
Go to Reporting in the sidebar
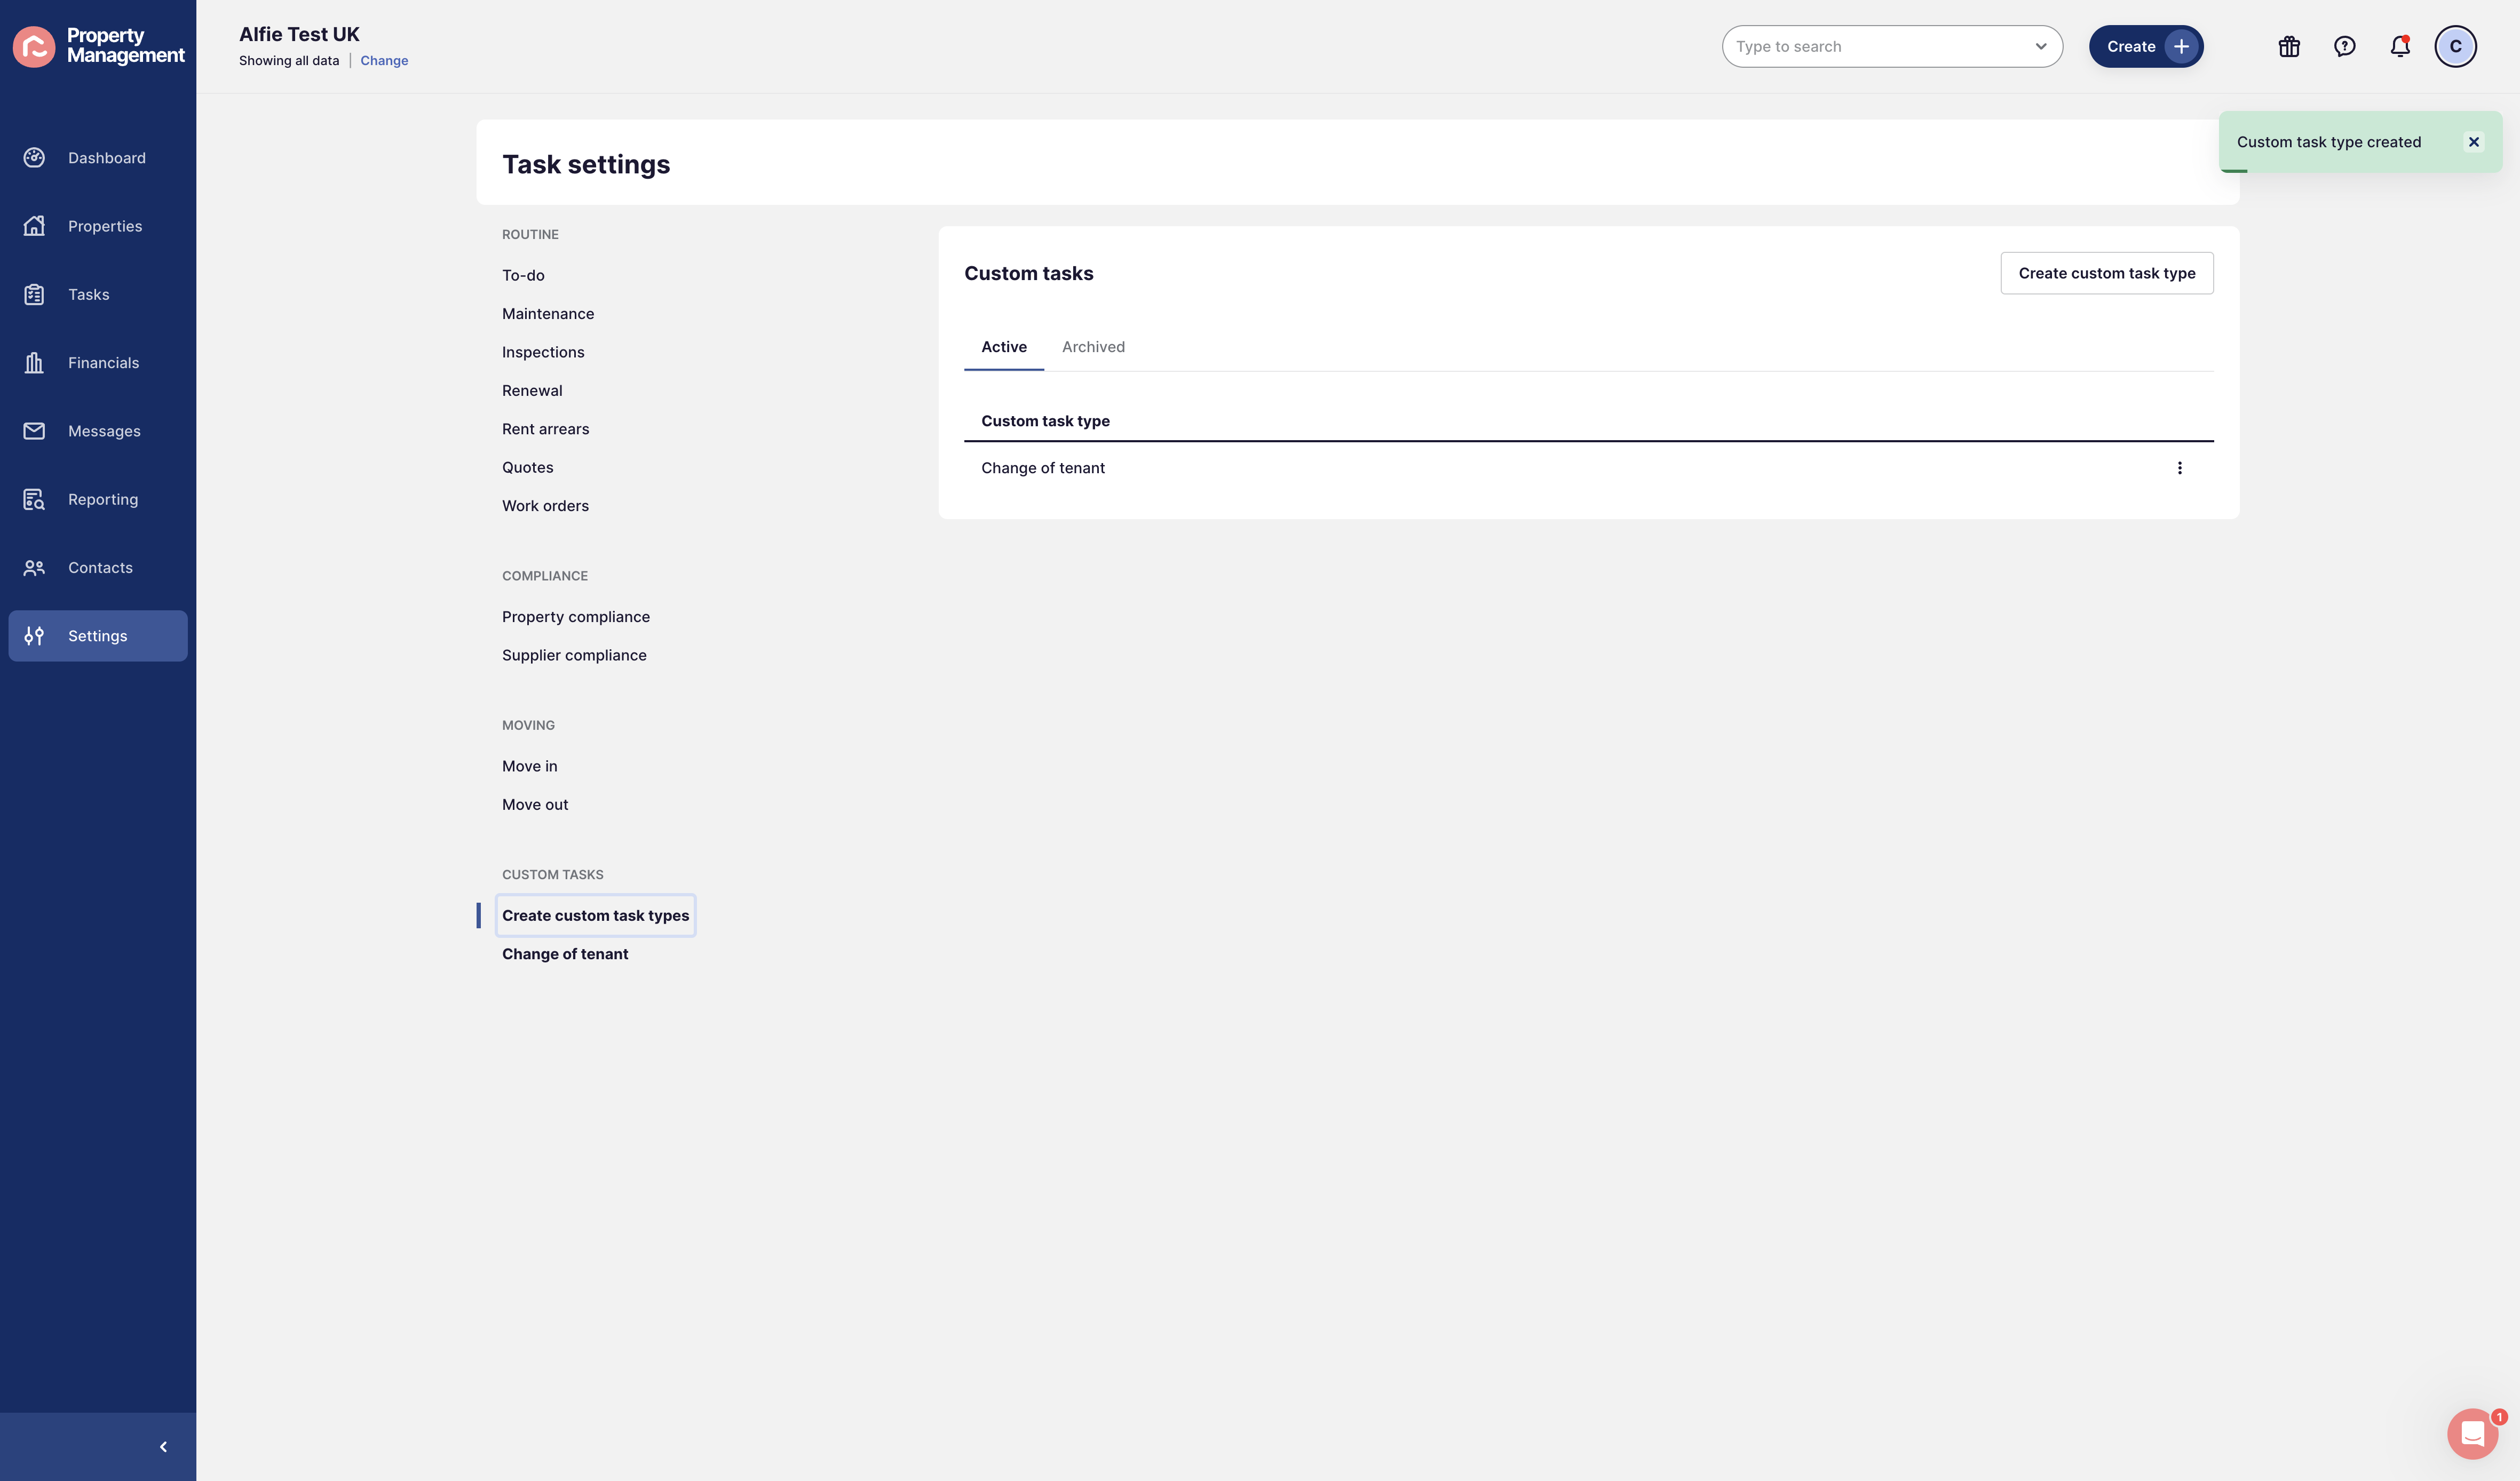[103, 499]
